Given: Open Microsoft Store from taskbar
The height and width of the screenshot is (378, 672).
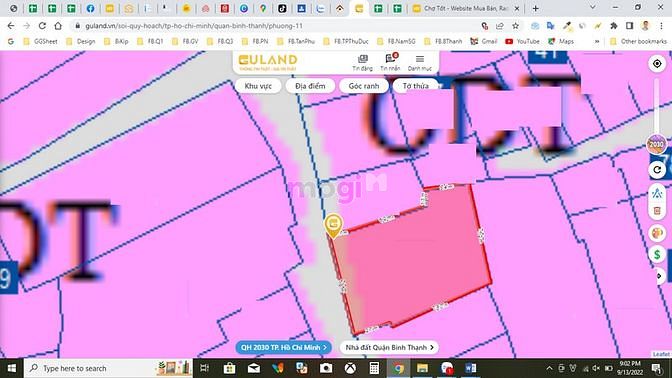Looking at the screenshot, I should click(229, 368).
